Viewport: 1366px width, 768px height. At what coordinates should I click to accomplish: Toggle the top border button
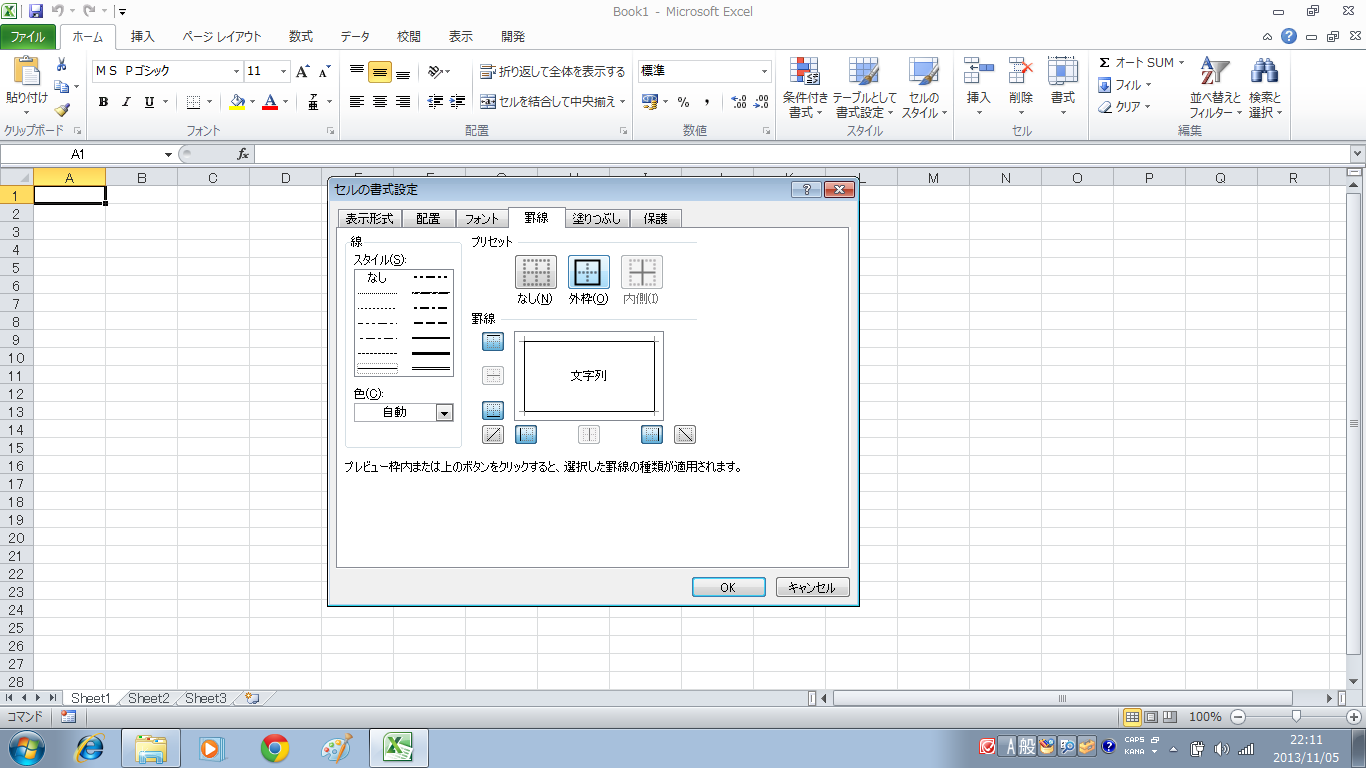(x=493, y=342)
